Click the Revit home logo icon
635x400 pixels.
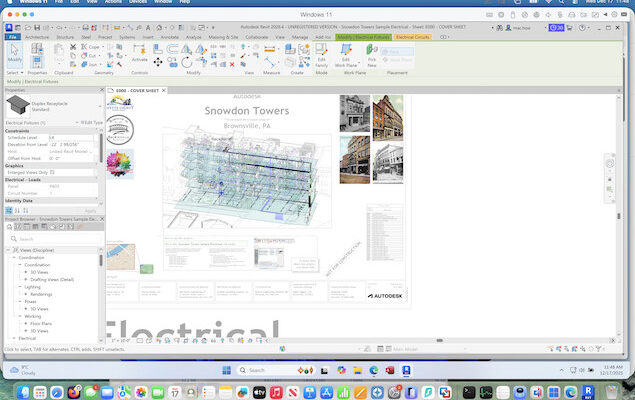[9, 28]
